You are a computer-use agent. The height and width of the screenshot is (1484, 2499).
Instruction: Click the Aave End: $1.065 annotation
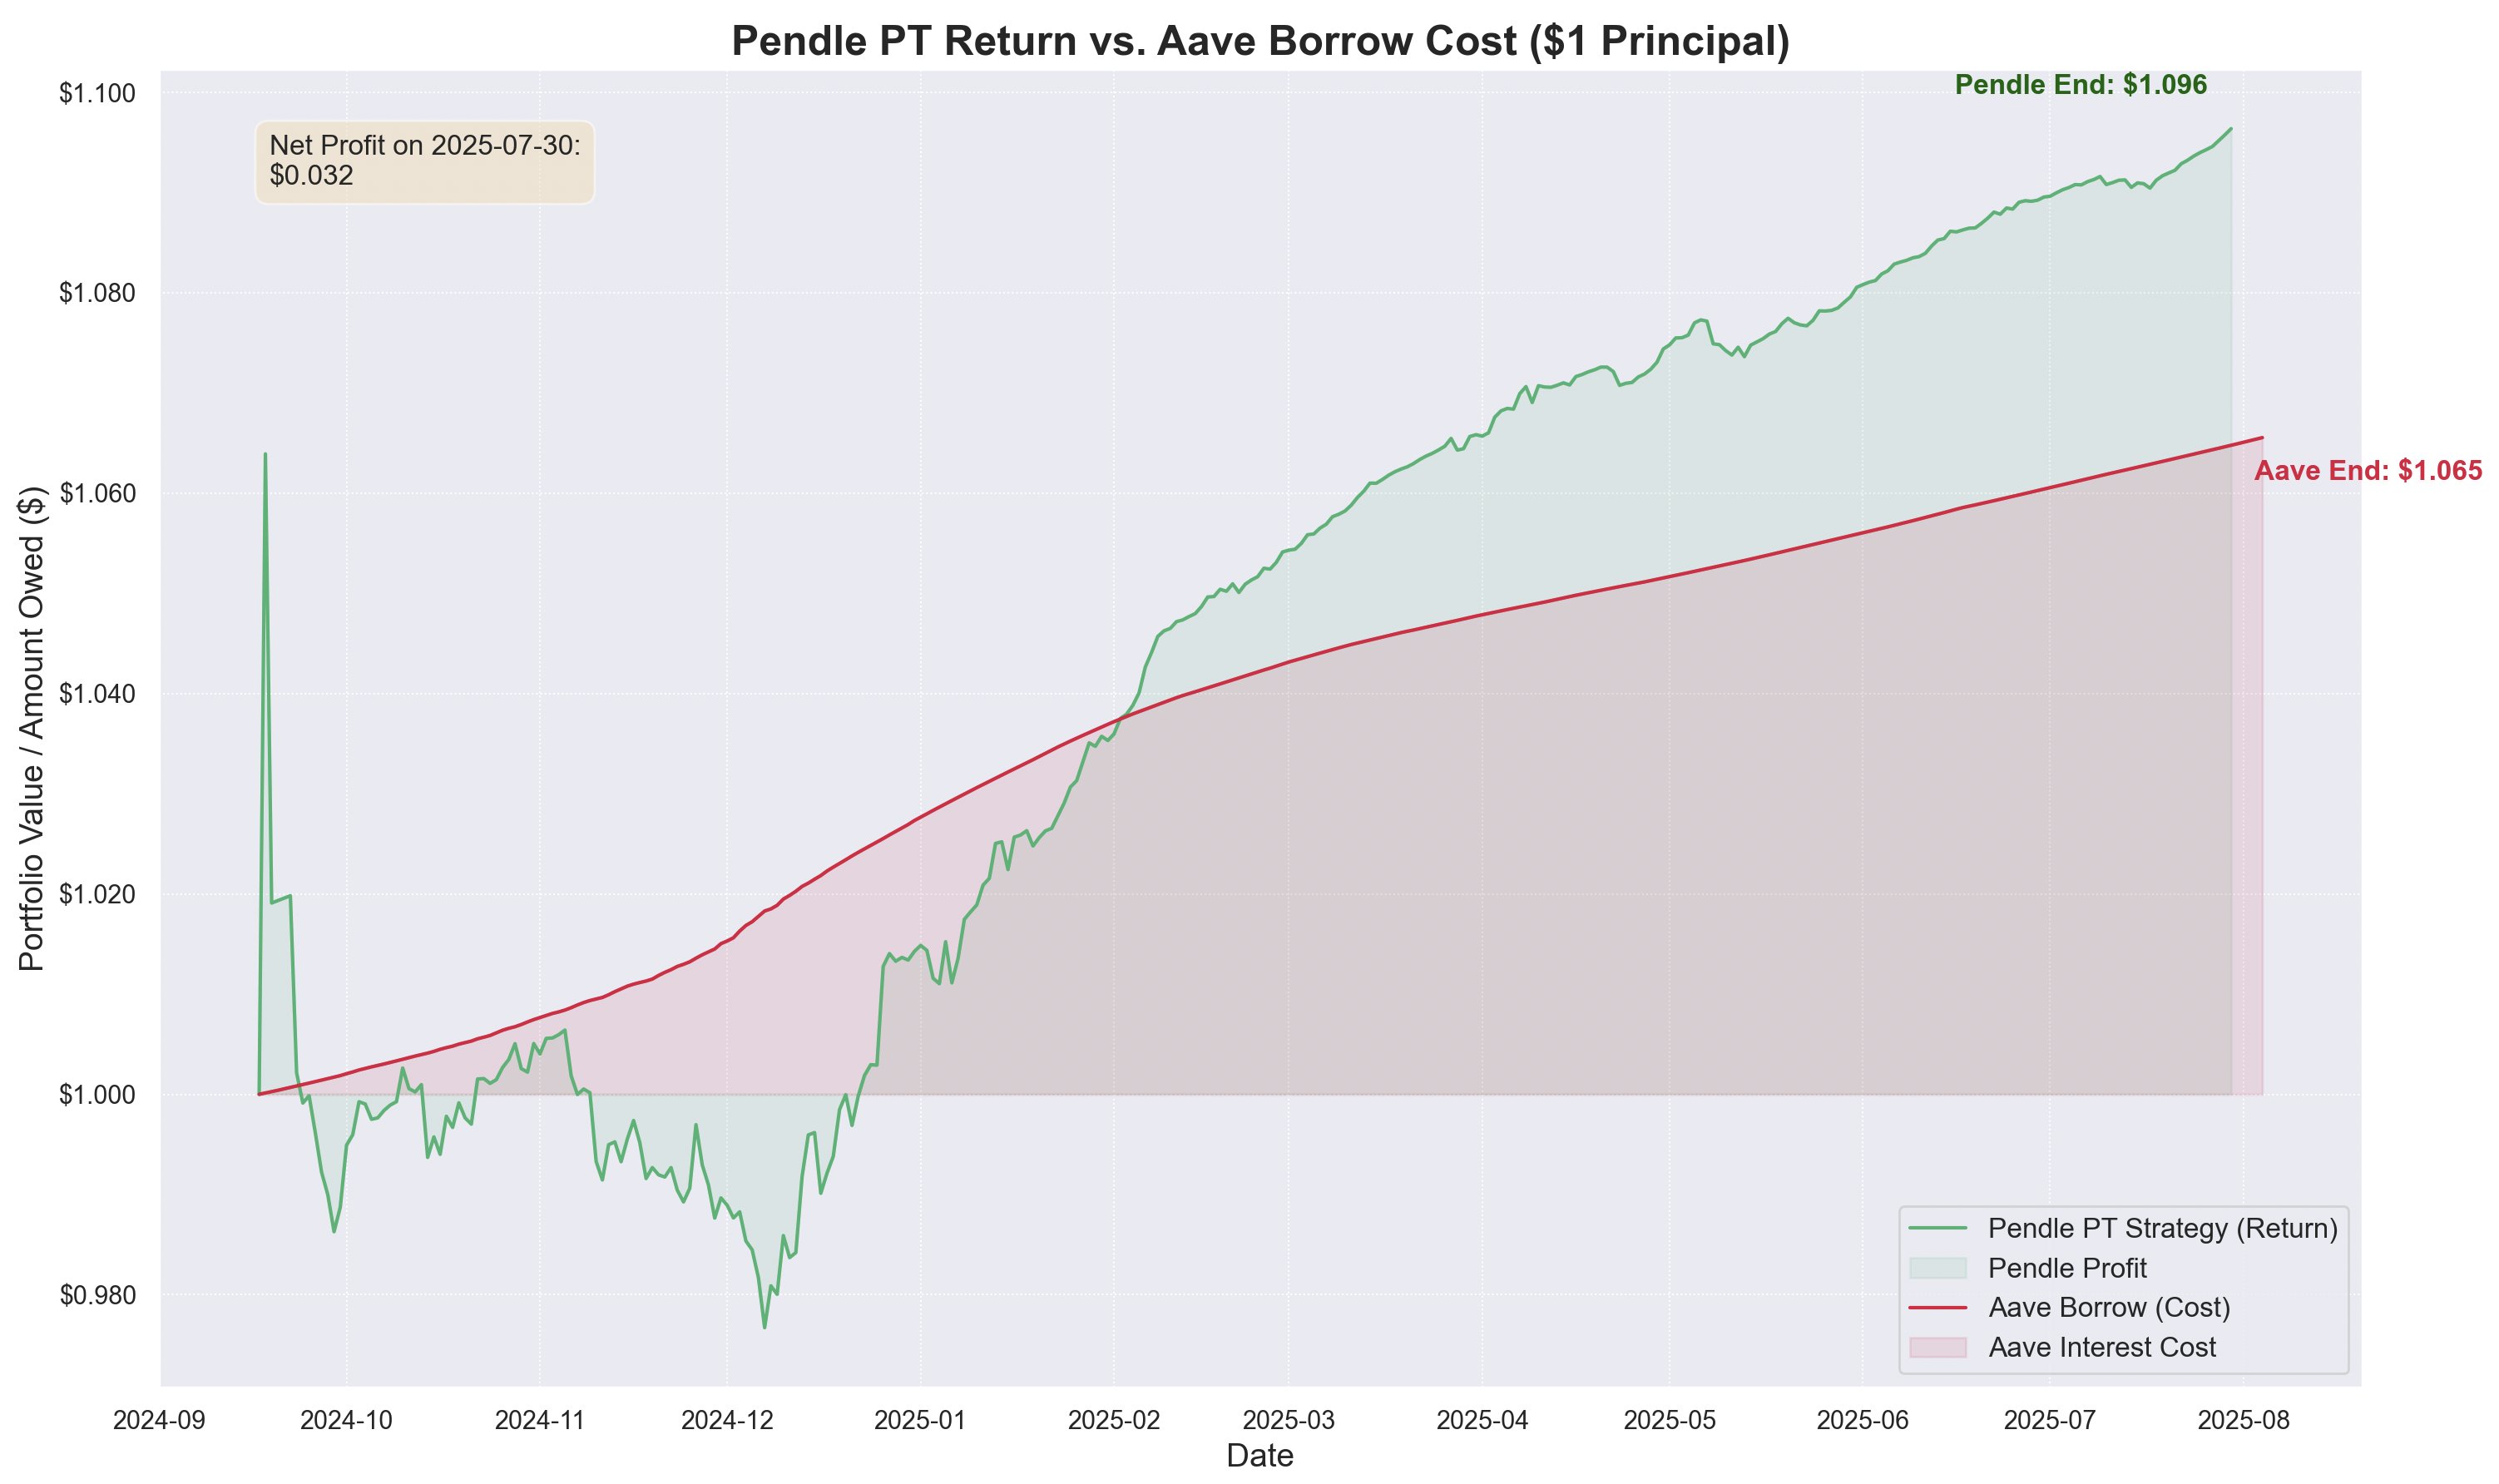click(x=2368, y=471)
